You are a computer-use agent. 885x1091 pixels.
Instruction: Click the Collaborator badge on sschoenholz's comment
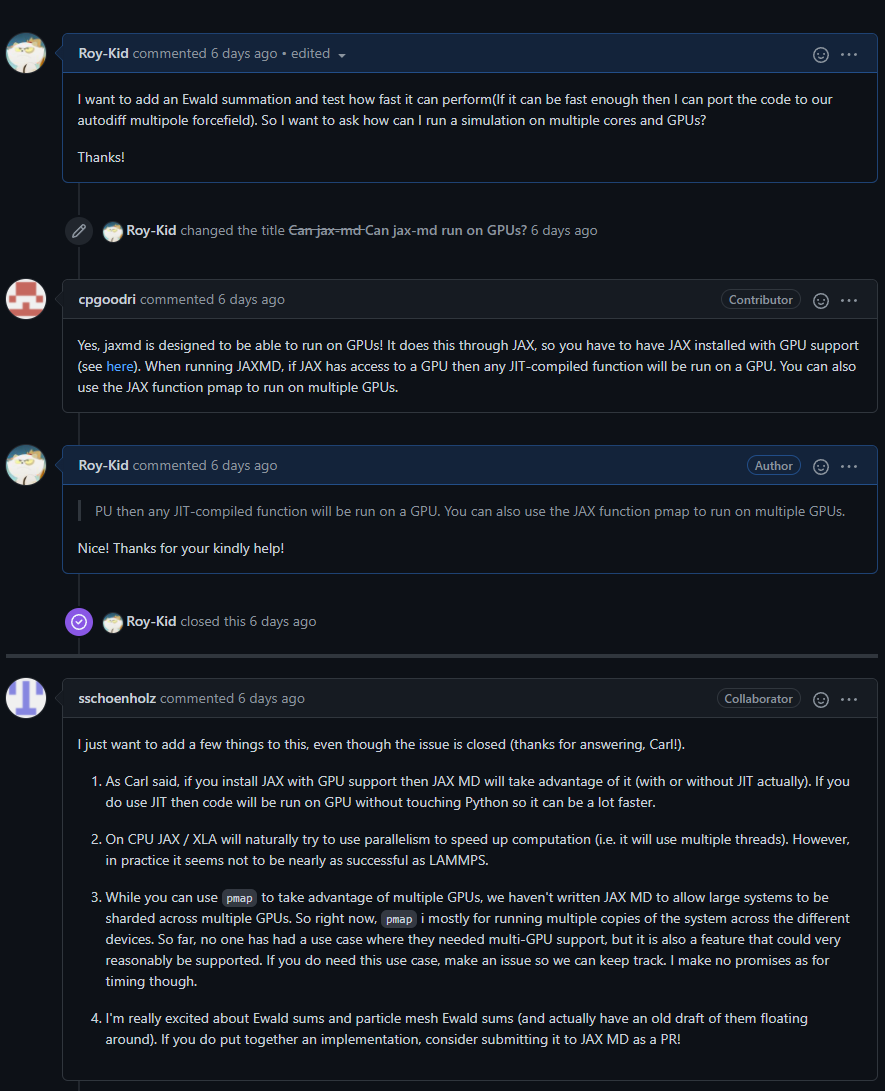pyautogui.click(x=758, y=698)
